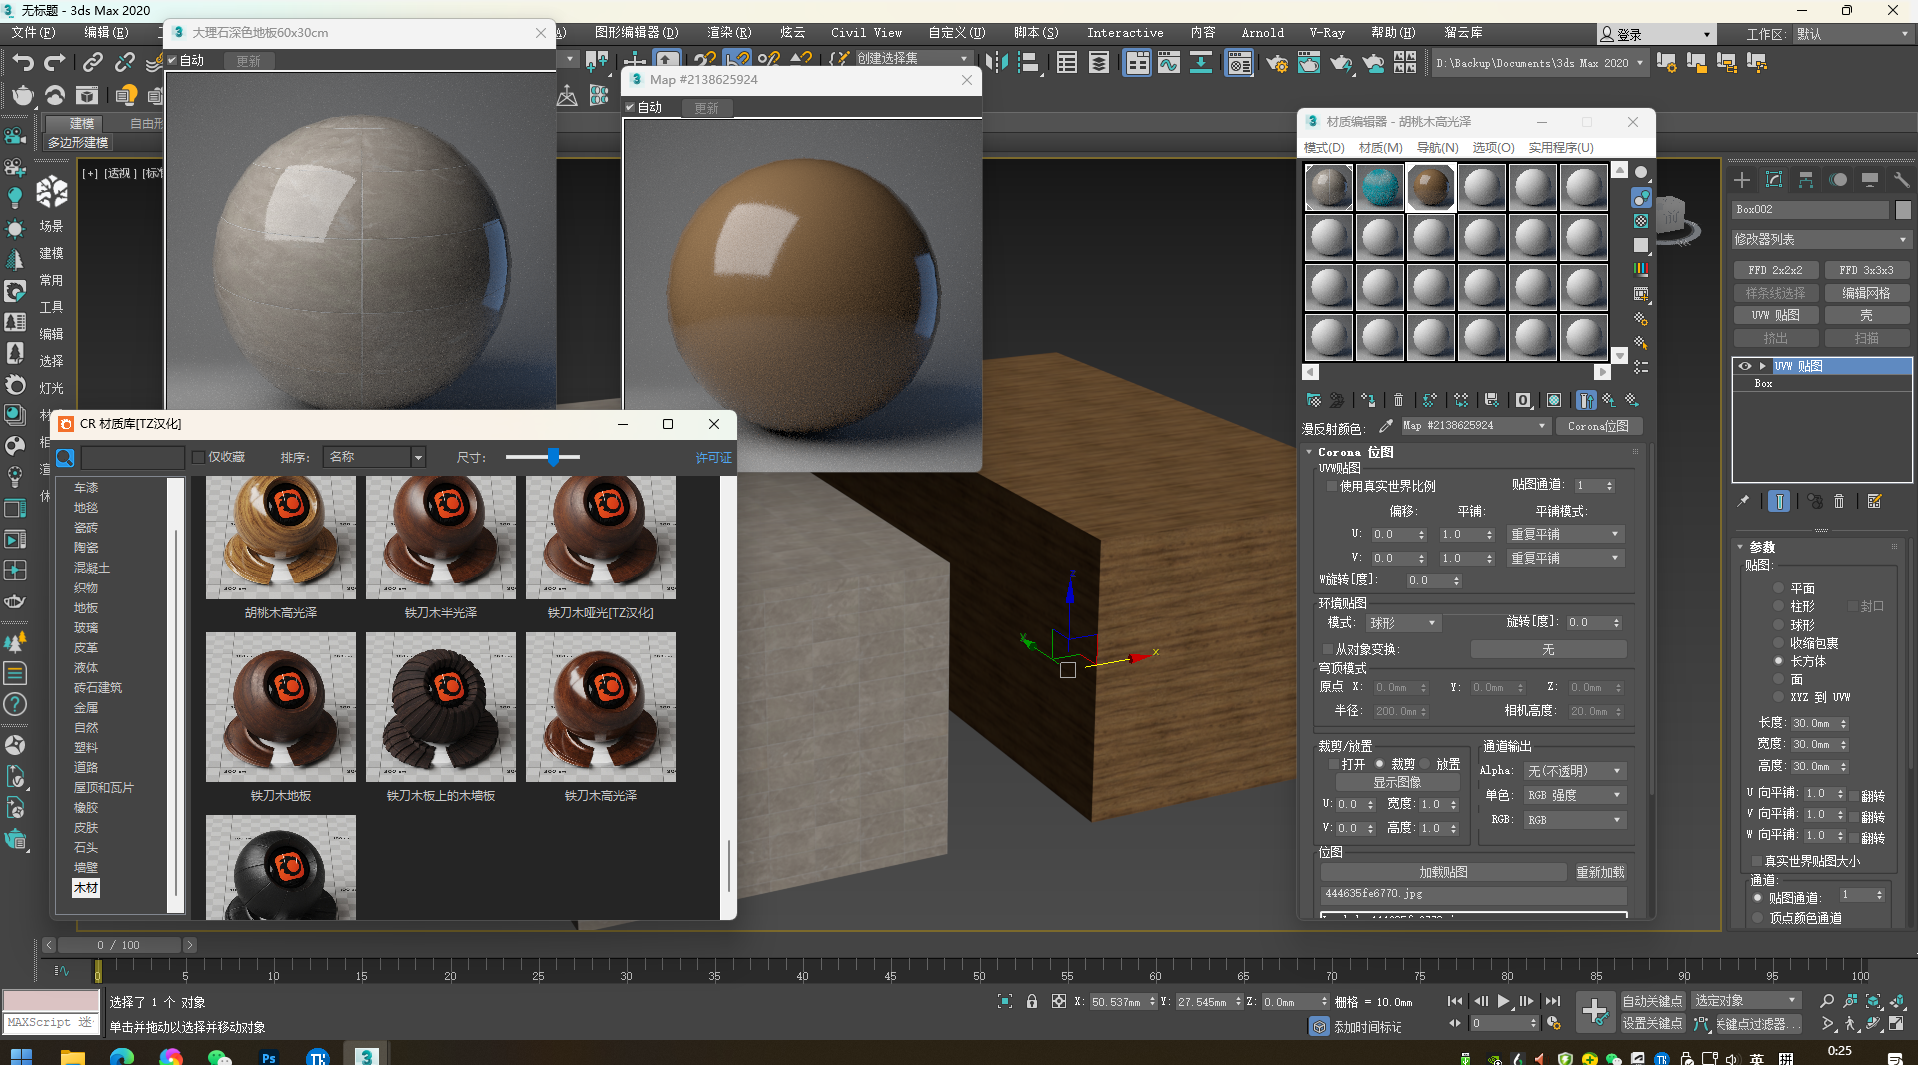Select 平面 mapping radio button

point(1778,588)
